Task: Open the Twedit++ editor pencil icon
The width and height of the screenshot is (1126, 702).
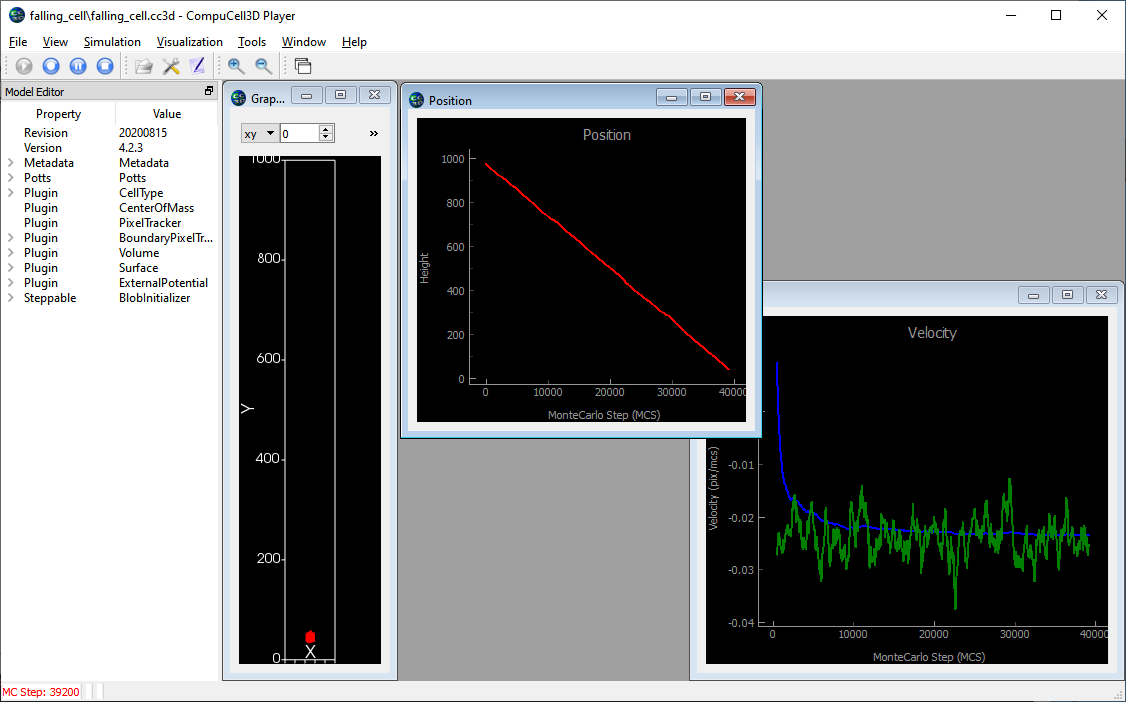Action: 197,66
